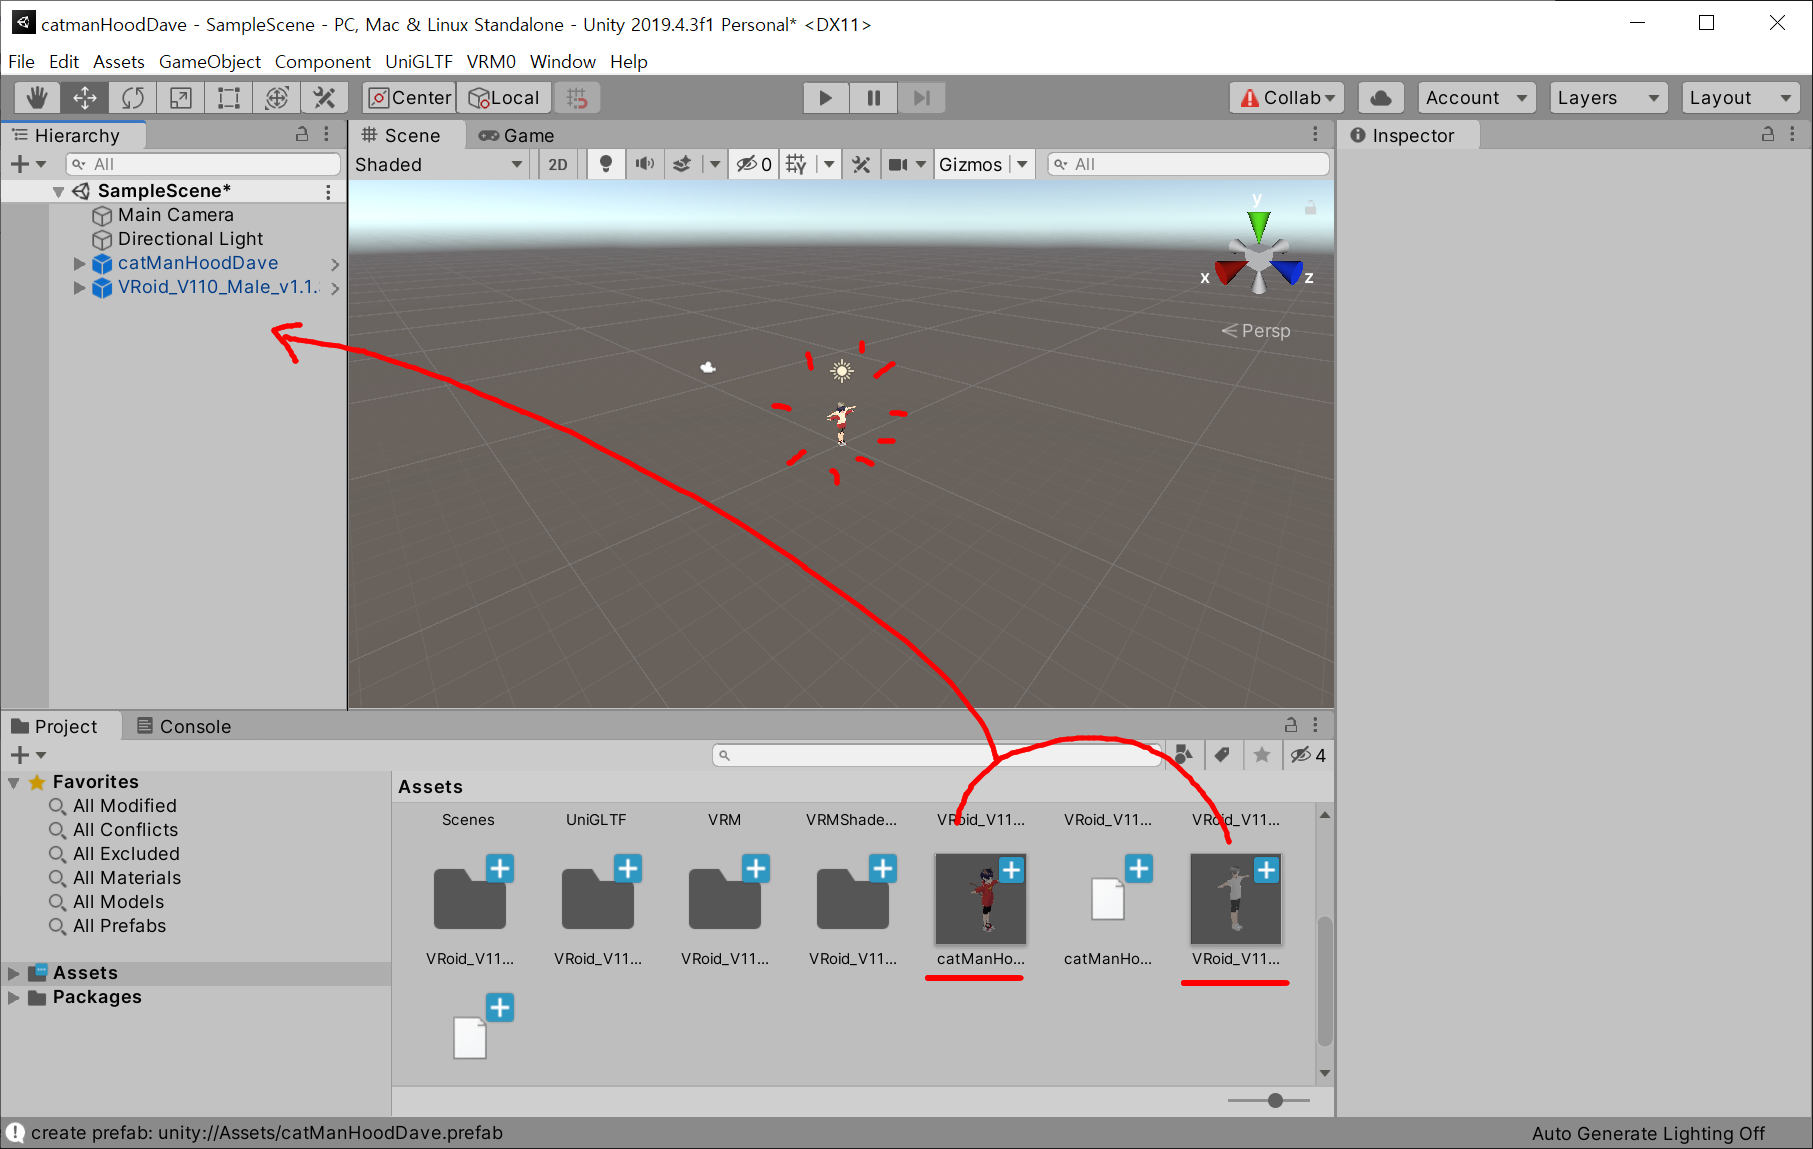Open the UniGLTF menu
This screenshot has height=1149, width=1813.
click(418, 61)
